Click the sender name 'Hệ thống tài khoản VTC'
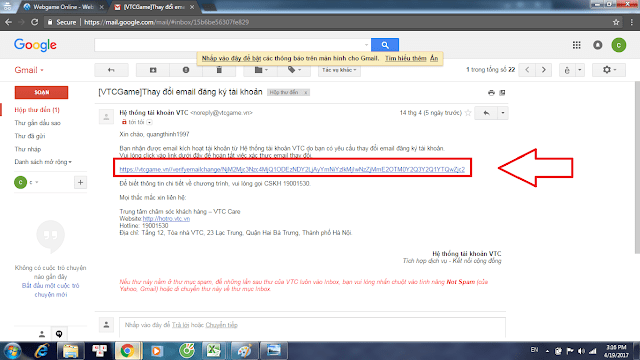The image size is (640, 360). [x=154, y=113]
